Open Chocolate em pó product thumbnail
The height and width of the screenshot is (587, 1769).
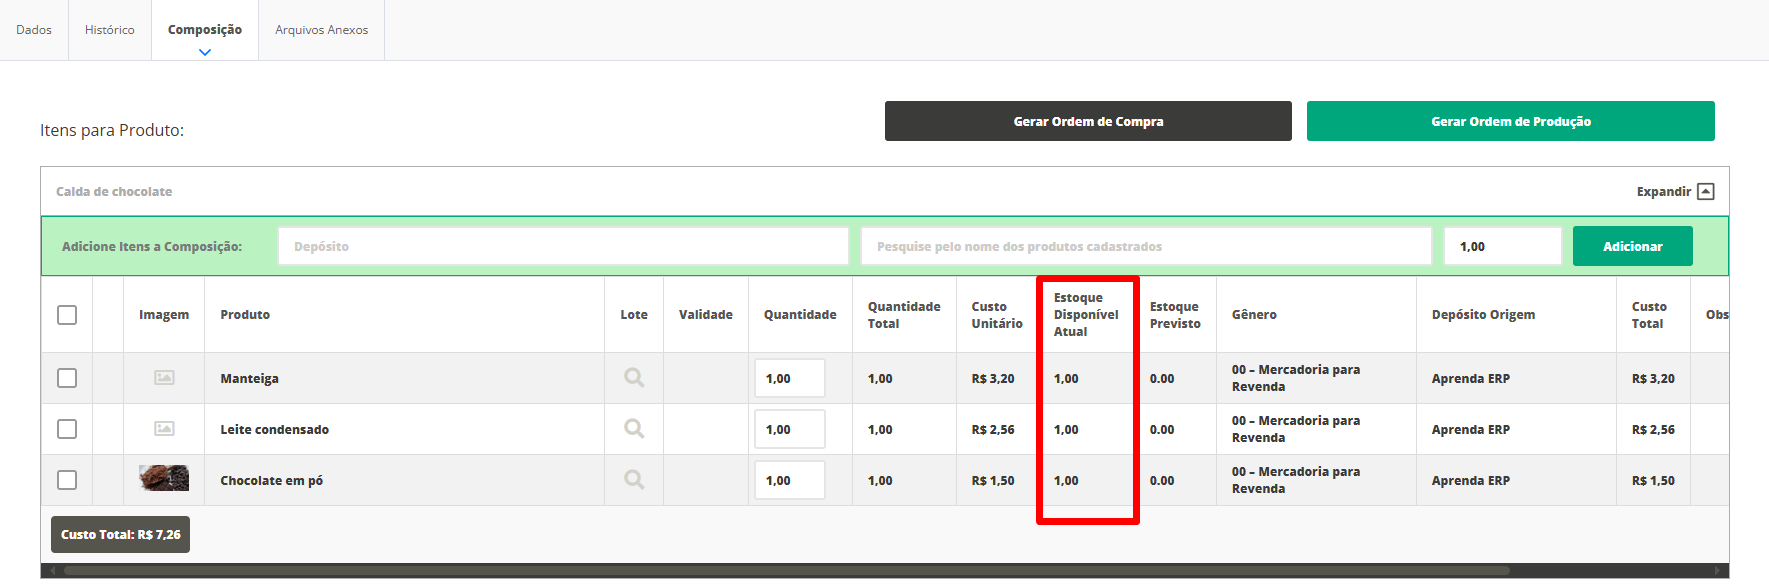164,479
